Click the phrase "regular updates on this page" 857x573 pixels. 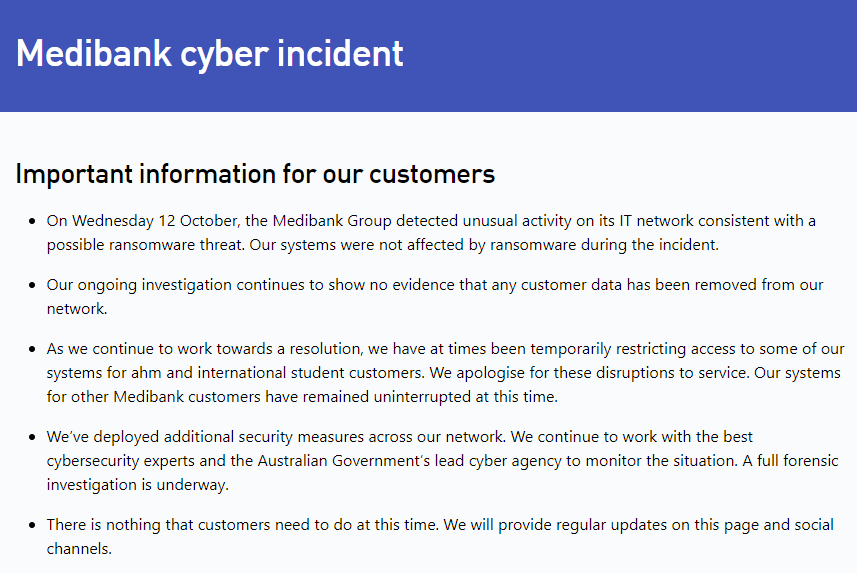click(x=617, y=525)
